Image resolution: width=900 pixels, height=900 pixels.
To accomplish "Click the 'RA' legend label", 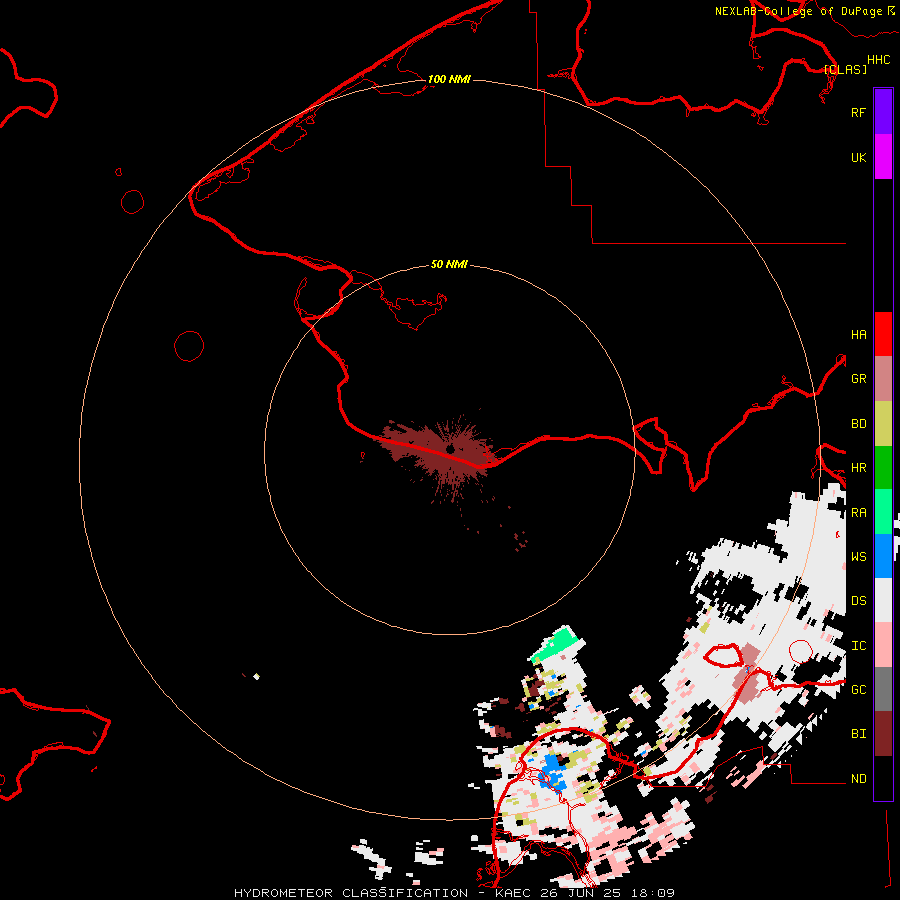I will pos(858,513).
